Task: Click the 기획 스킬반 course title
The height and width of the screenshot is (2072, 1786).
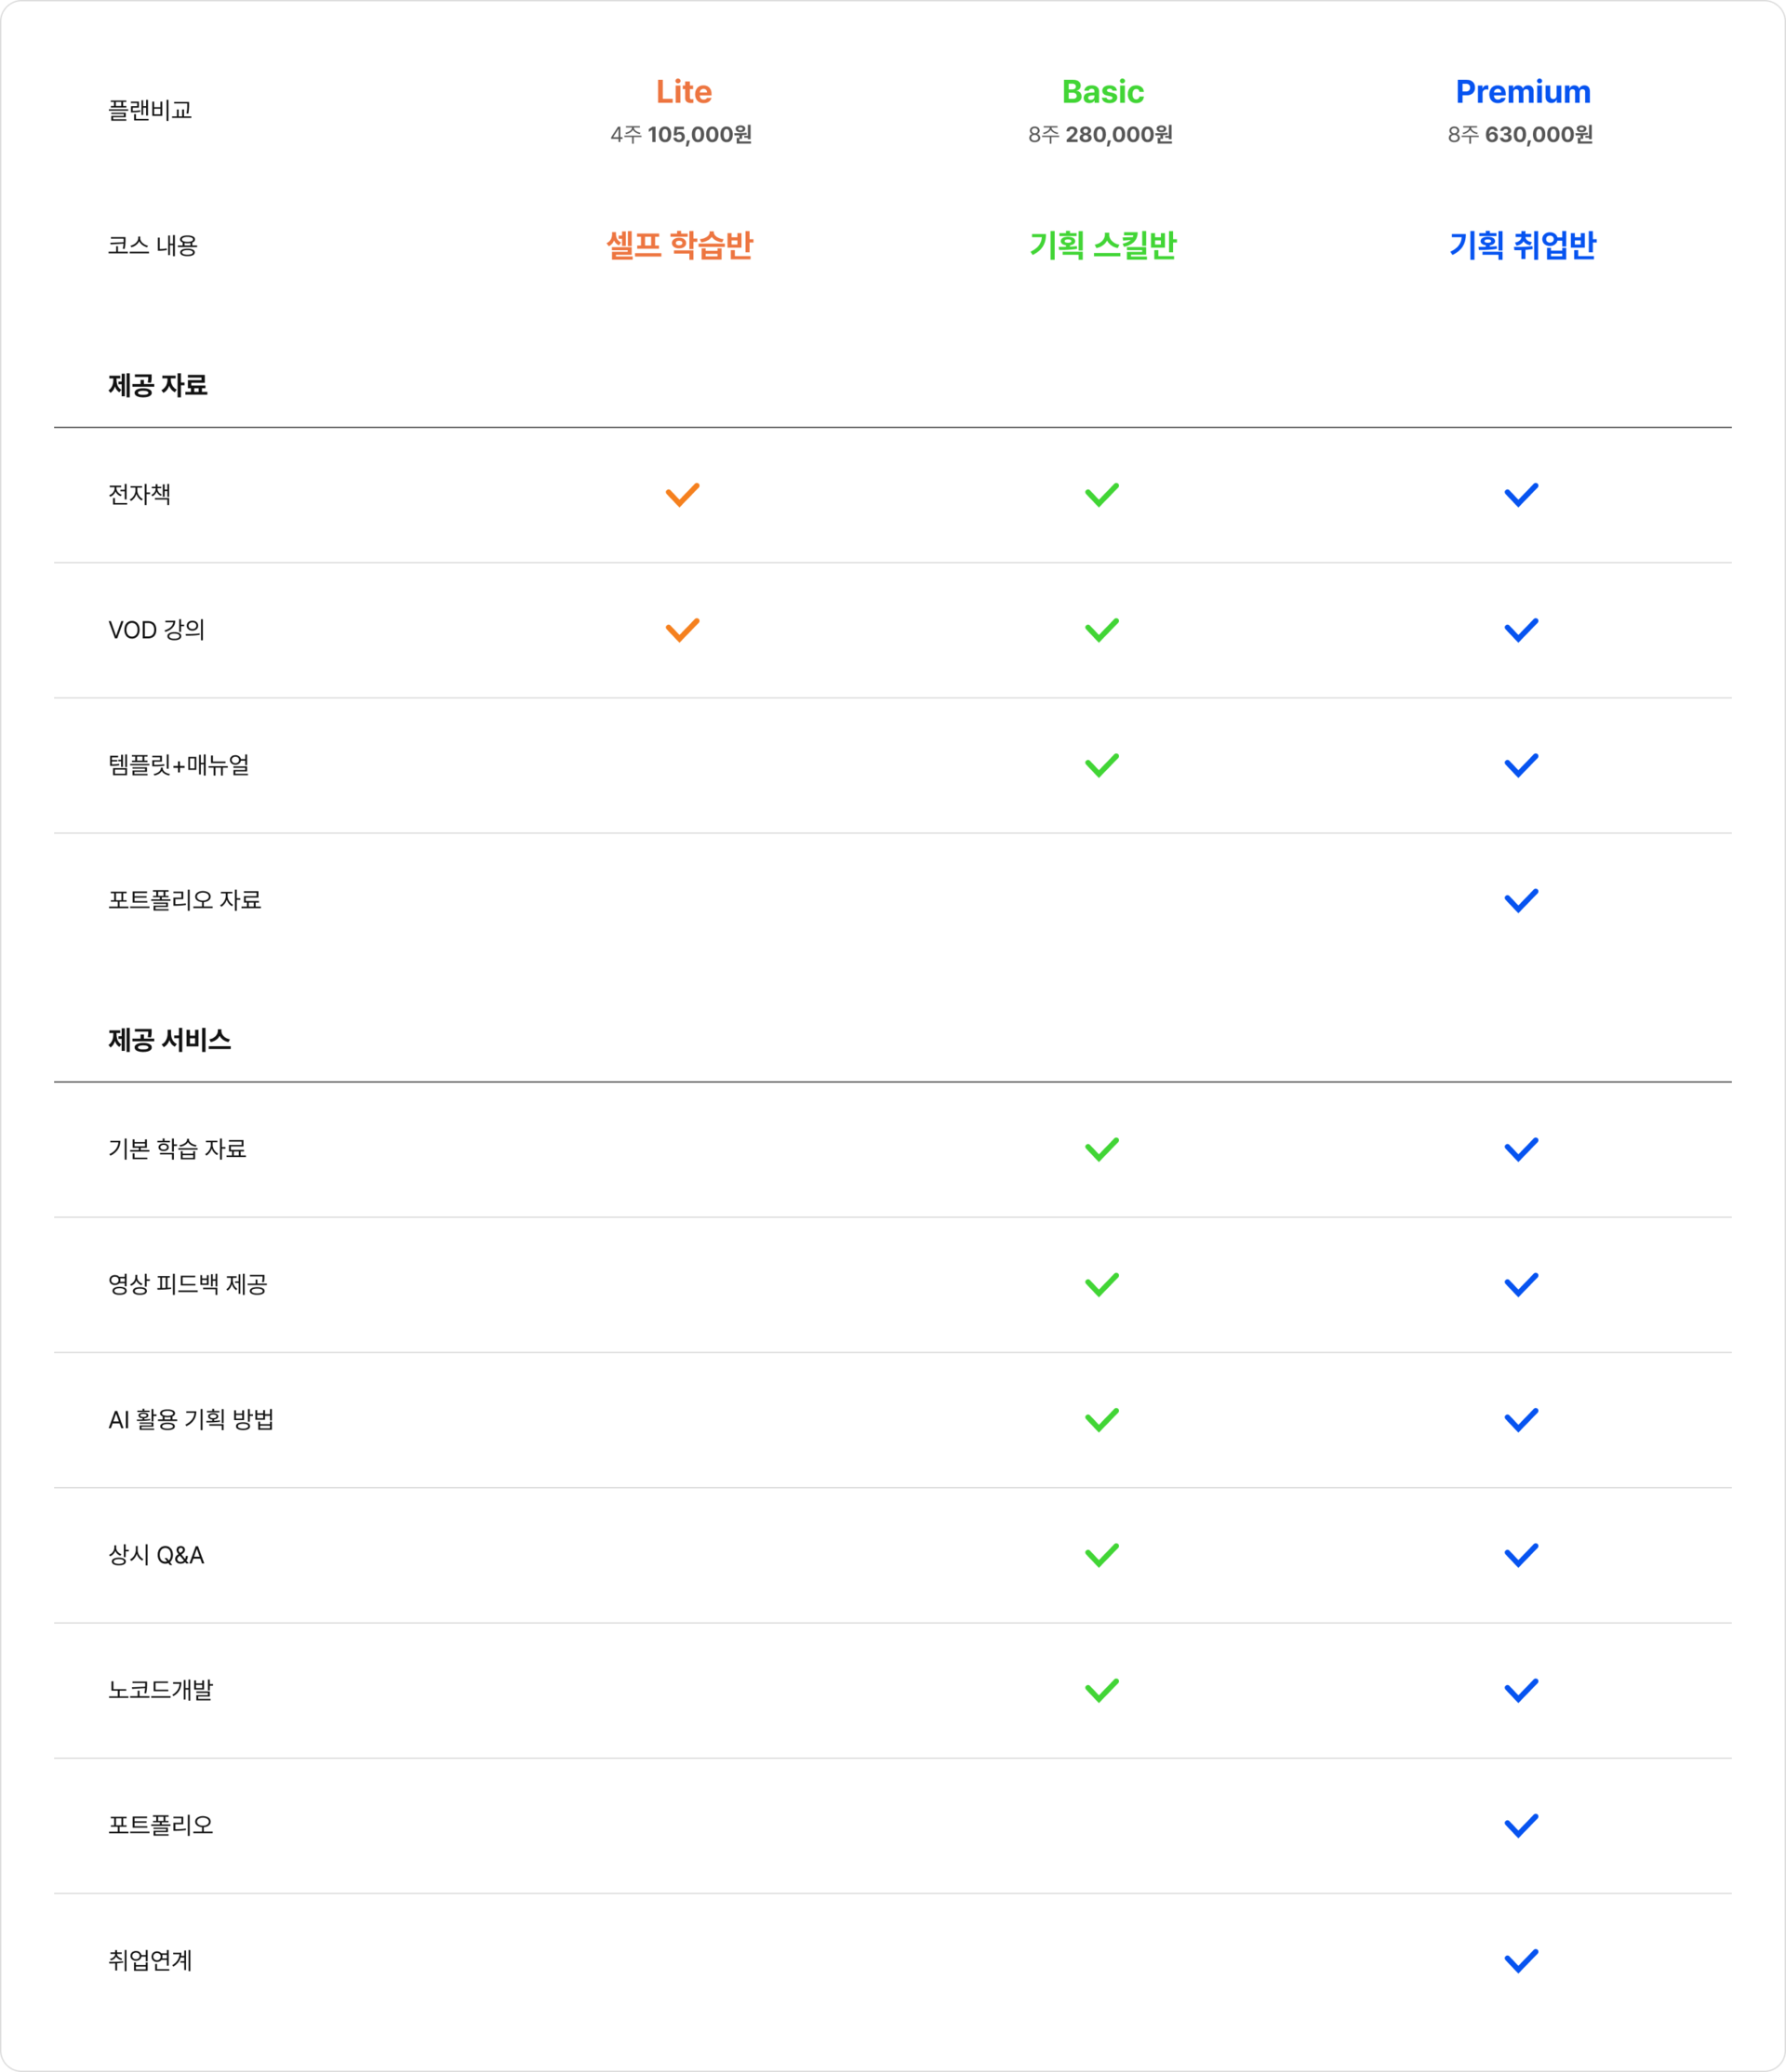Action: tap(1102, 245)
